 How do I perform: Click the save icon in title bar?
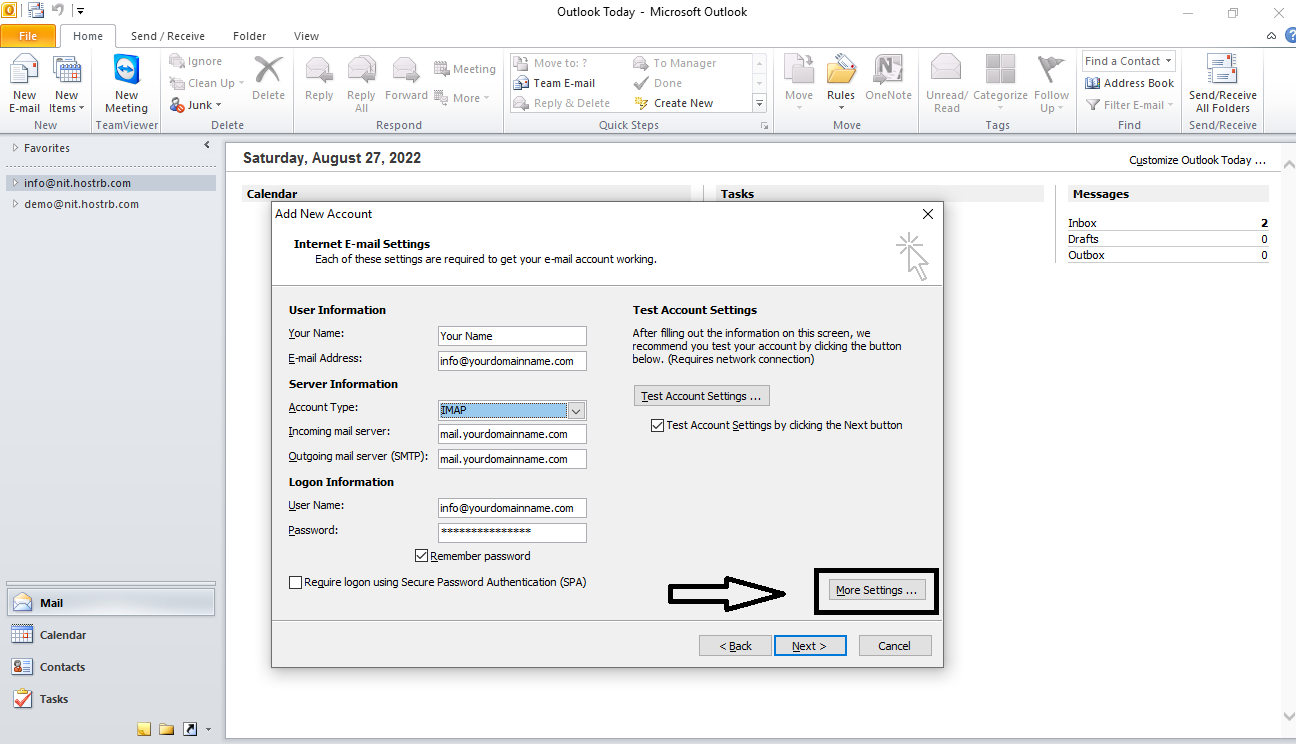click(36, 11)
